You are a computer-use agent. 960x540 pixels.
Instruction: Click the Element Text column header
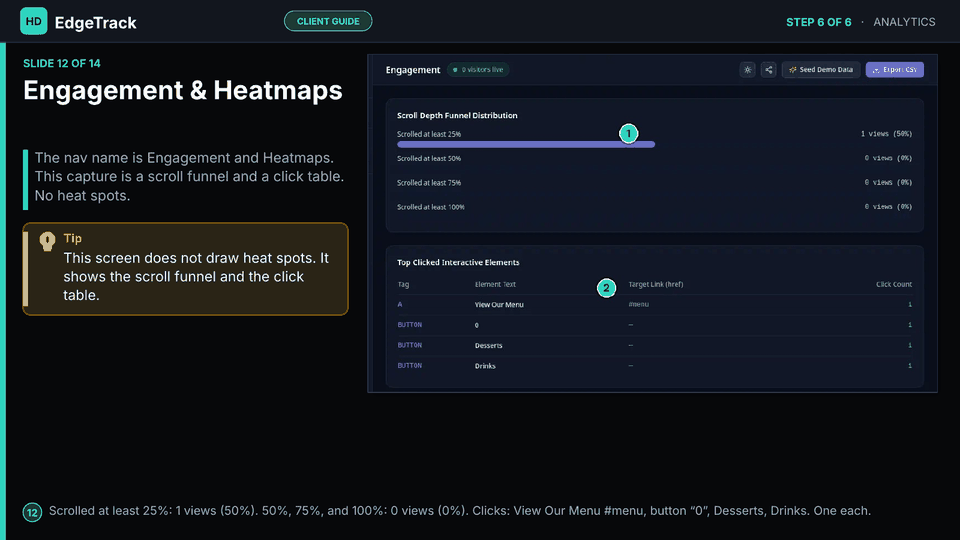pos(495,284)
